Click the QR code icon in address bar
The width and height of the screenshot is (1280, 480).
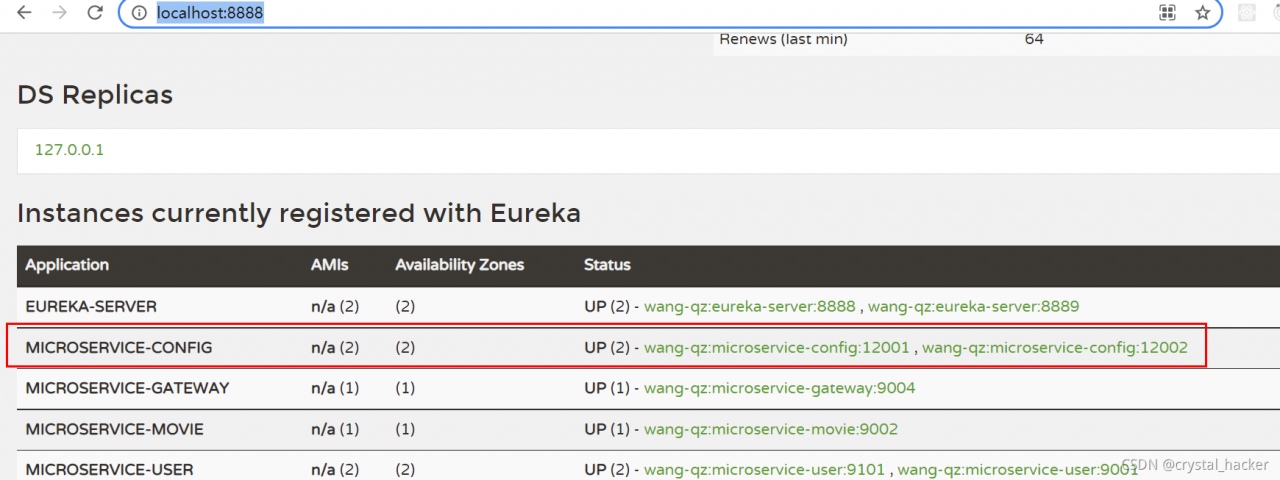pos(1166,13)
